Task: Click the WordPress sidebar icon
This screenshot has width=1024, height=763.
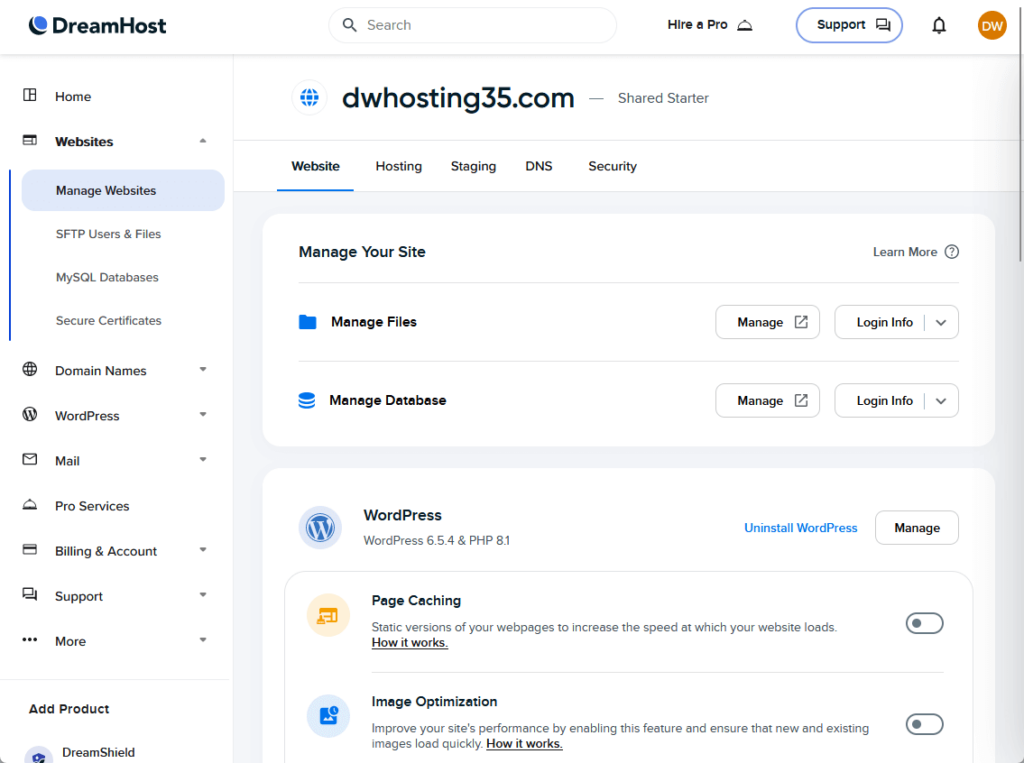Action: pos(30,414)
